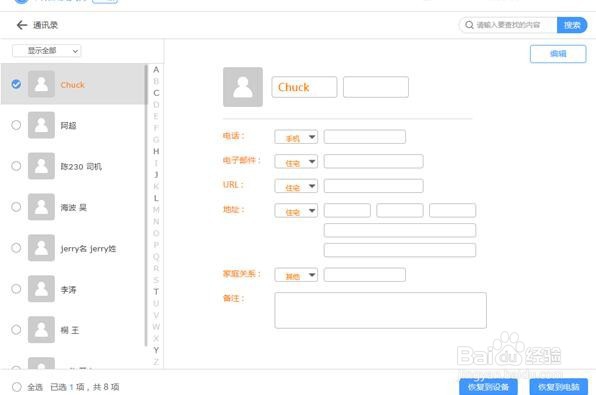This screenshot has width=596, height=395.
Task: Click the 搜索 search button
Action: pyautogui.click(x=572, y=25)
